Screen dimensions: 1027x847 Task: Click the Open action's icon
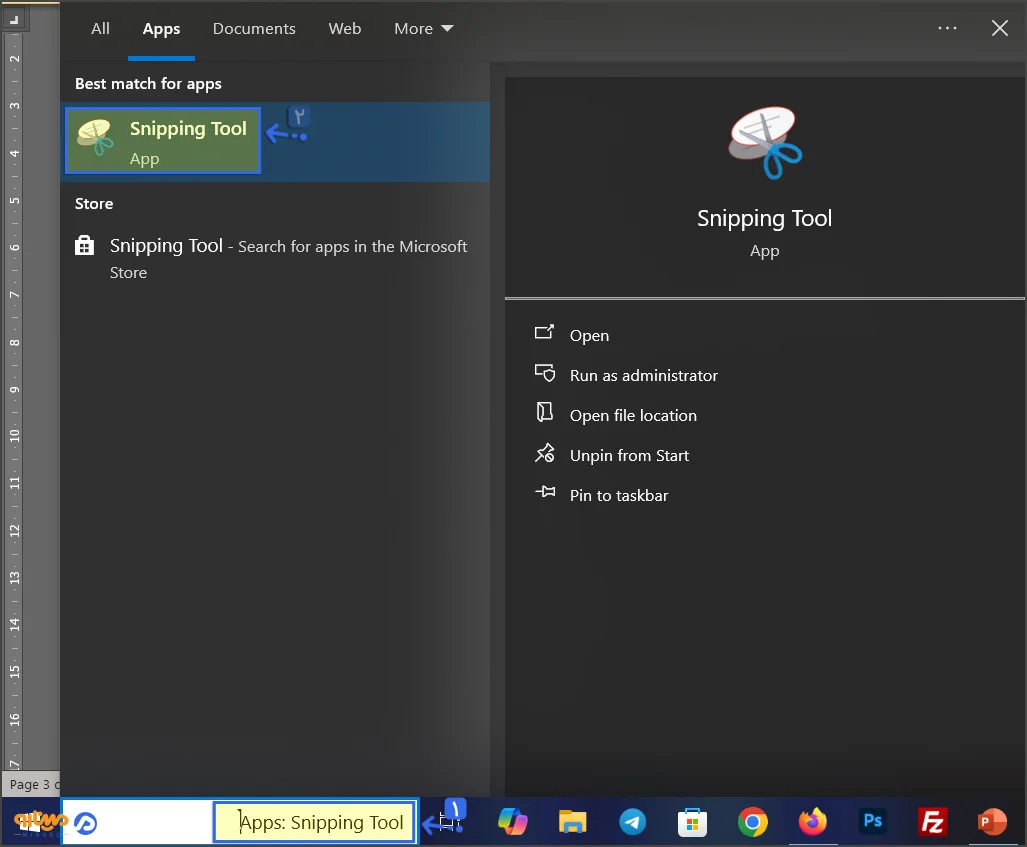point(544,332)
